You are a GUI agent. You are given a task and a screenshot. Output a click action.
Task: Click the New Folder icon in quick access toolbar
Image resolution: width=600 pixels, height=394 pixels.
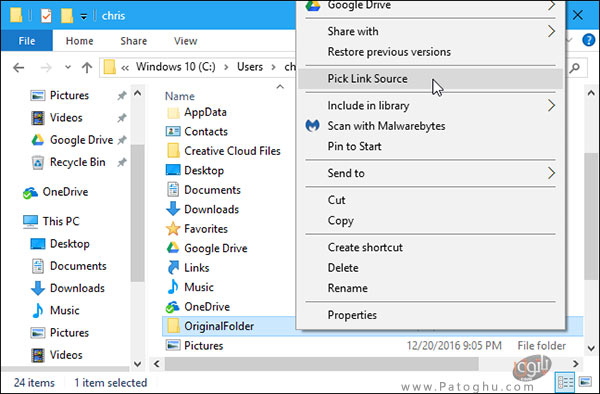[x=67, y=16]
